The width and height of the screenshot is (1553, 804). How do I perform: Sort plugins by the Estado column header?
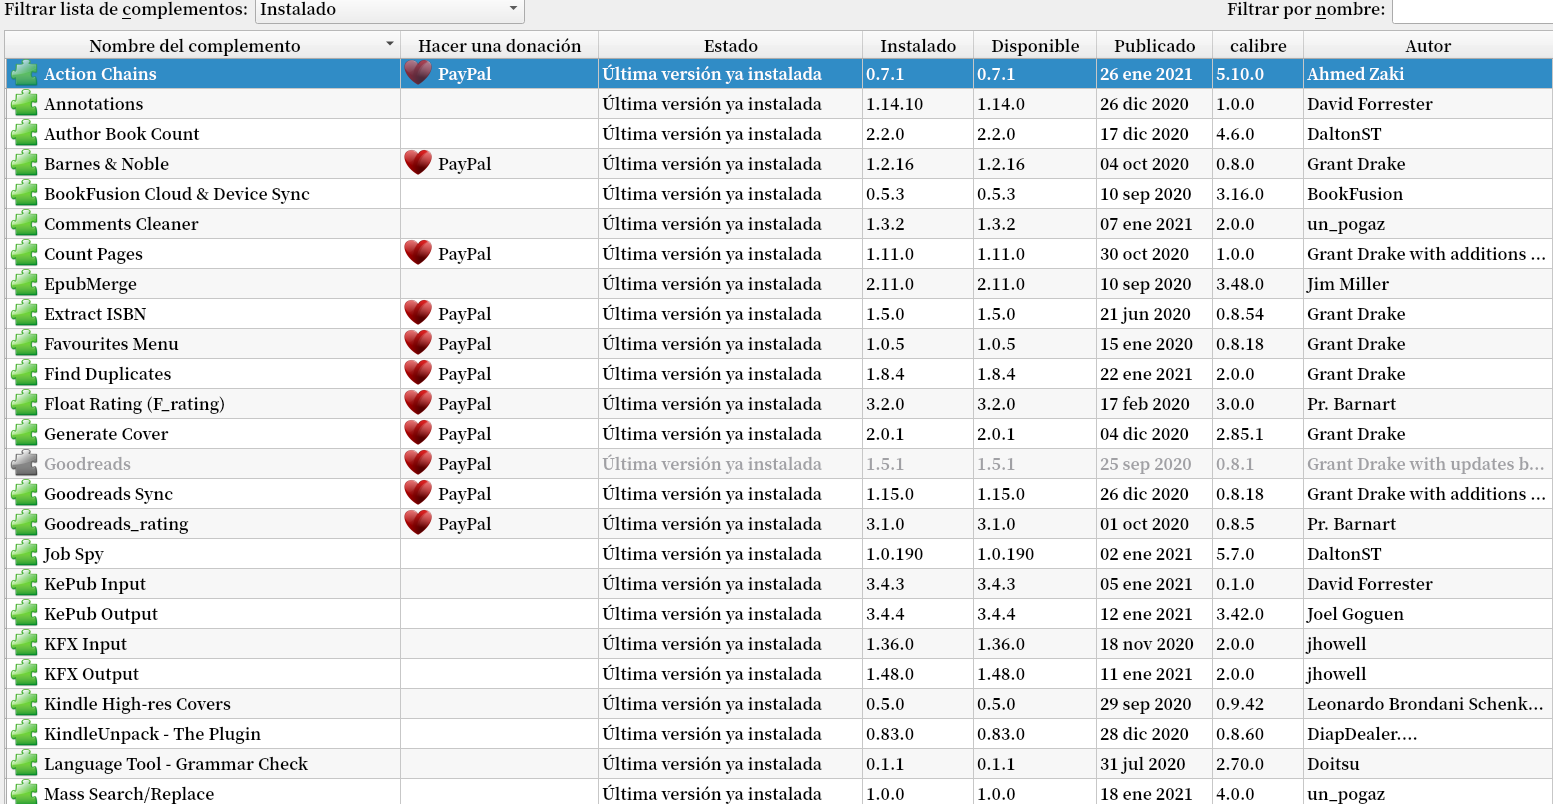click(730, 46)
